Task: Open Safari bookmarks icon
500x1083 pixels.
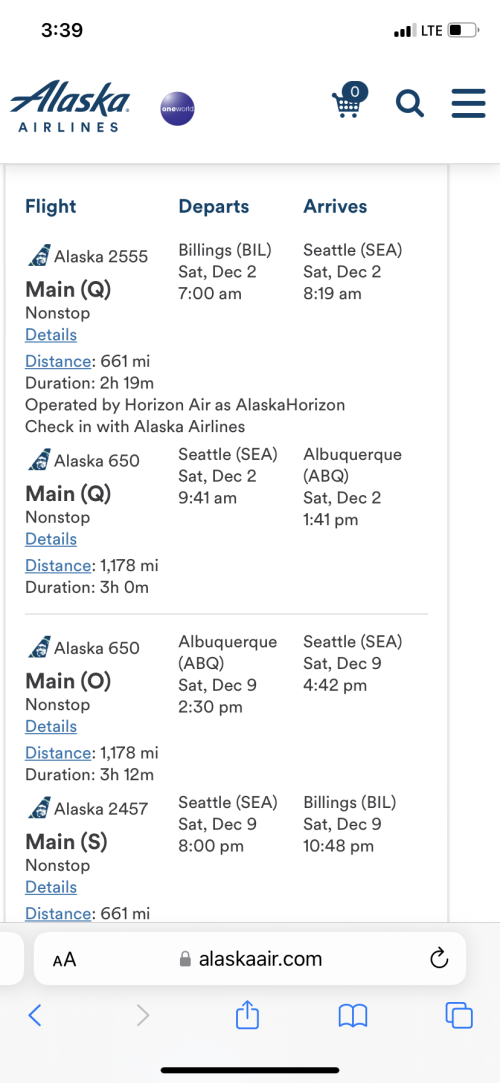Action: tap(353, 1016)
